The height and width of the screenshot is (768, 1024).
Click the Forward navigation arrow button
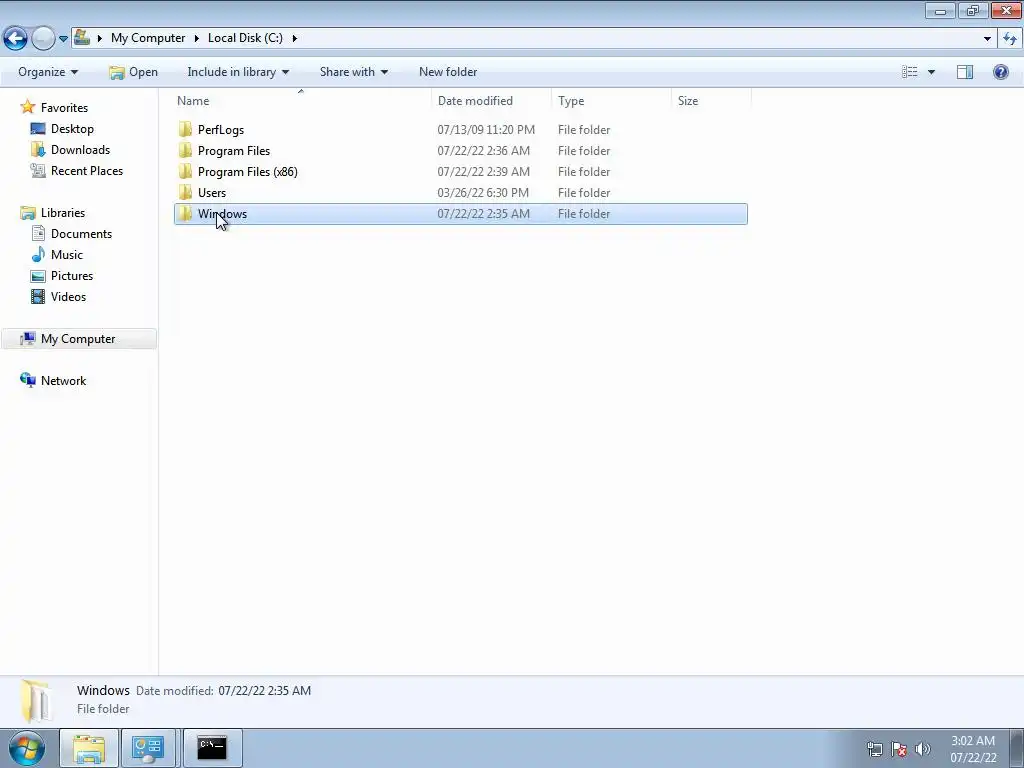tap(43, 39)
